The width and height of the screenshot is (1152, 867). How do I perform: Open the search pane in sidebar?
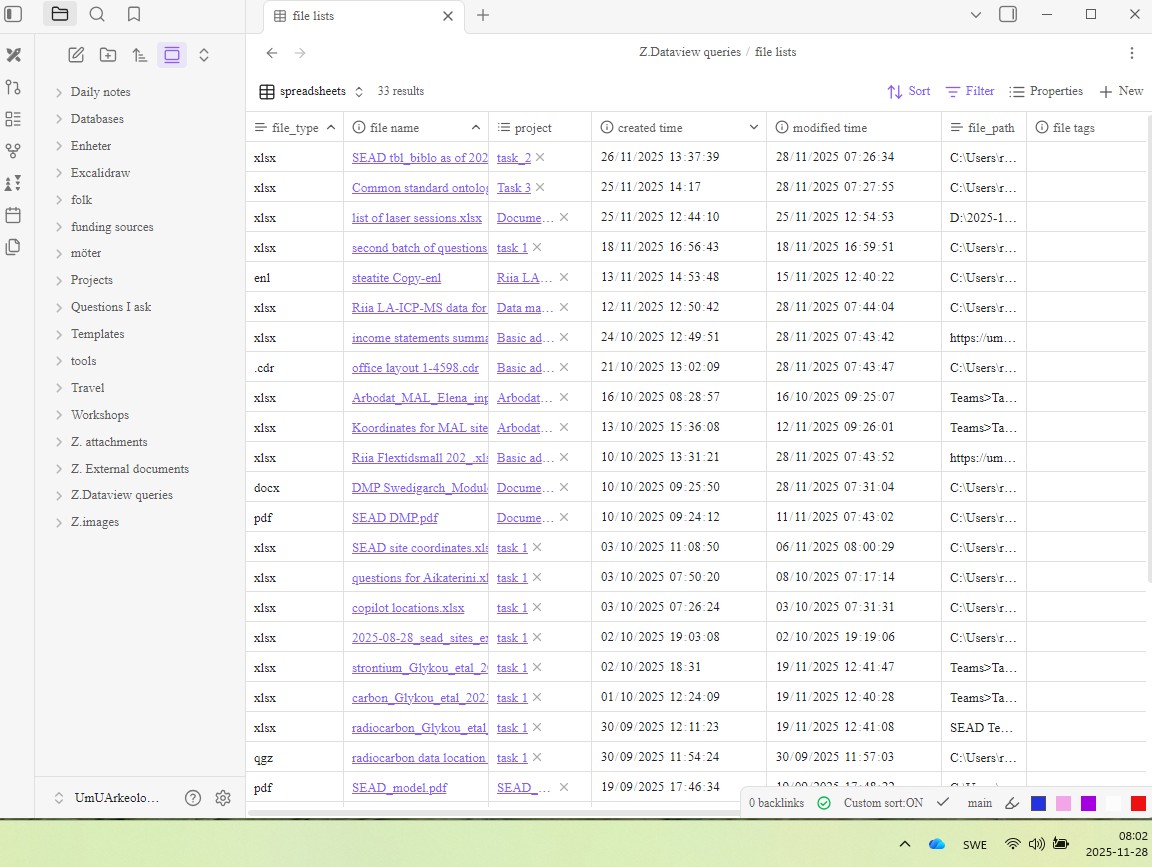pos(97,14)
